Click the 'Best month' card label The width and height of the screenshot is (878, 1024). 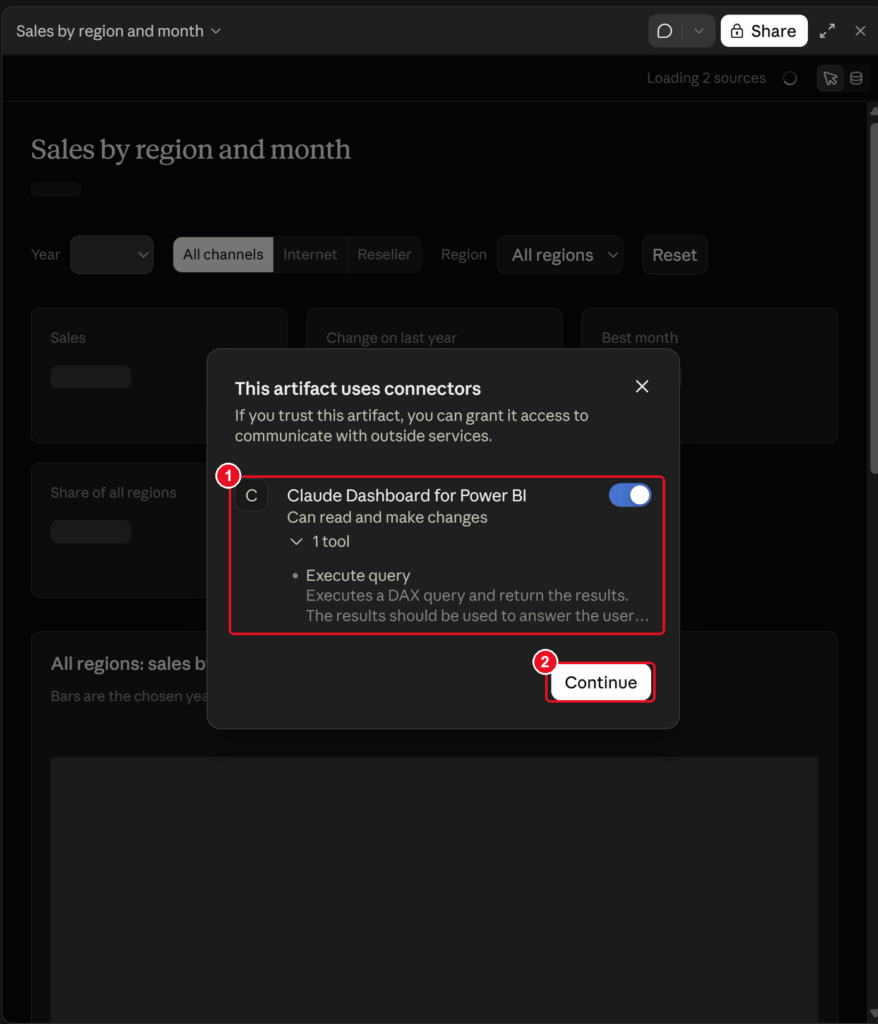pyautogui.click(x=640, y=338)
